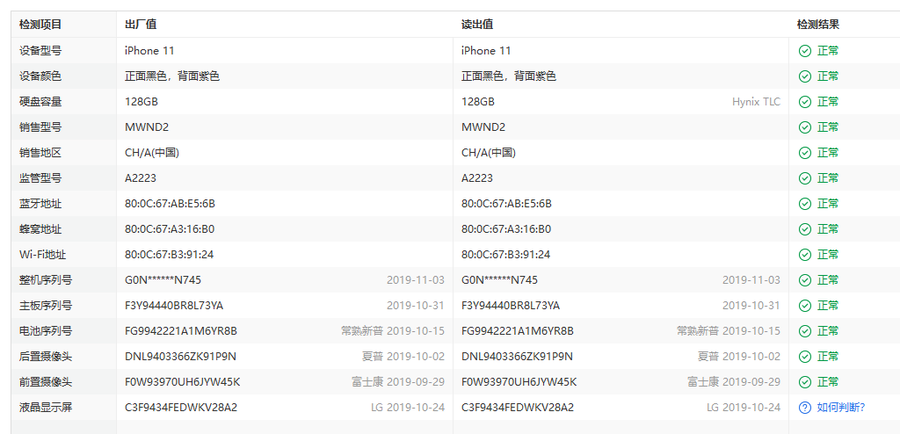This screenshot has width=900, height=434.
Task: Select the 电池序列号 row label
Action: 45,331
